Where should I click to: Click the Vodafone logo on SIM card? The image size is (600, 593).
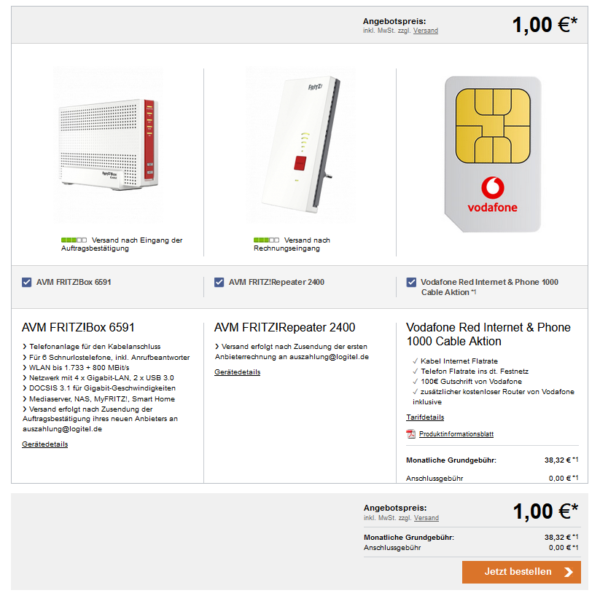pyautogui.click(x=490, y=187)
